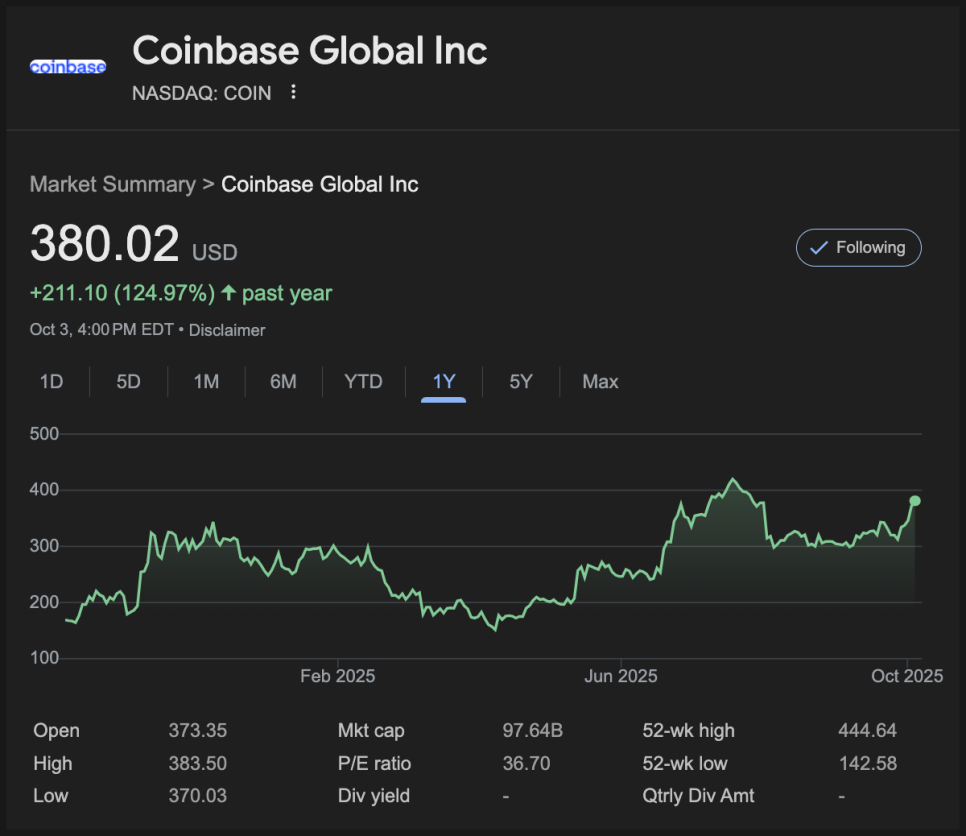Show the YTD chart range
The image size is (966, 836).
point(363,381)
